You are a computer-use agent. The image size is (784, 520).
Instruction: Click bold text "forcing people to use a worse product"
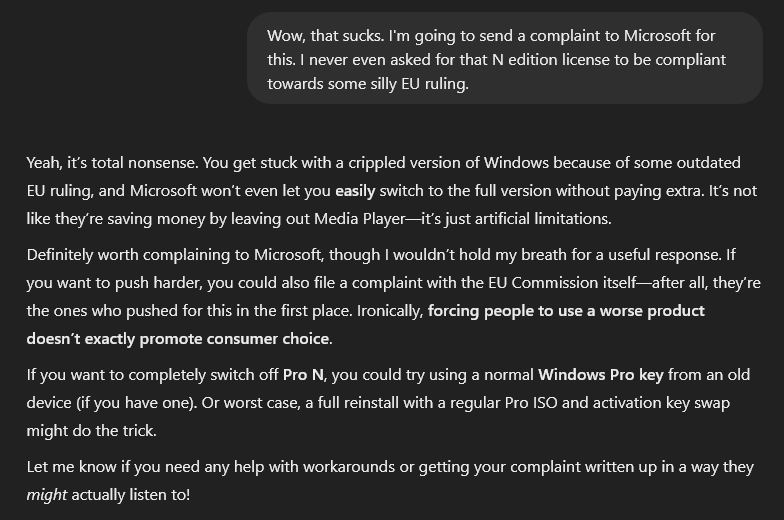tap(566, 311)
